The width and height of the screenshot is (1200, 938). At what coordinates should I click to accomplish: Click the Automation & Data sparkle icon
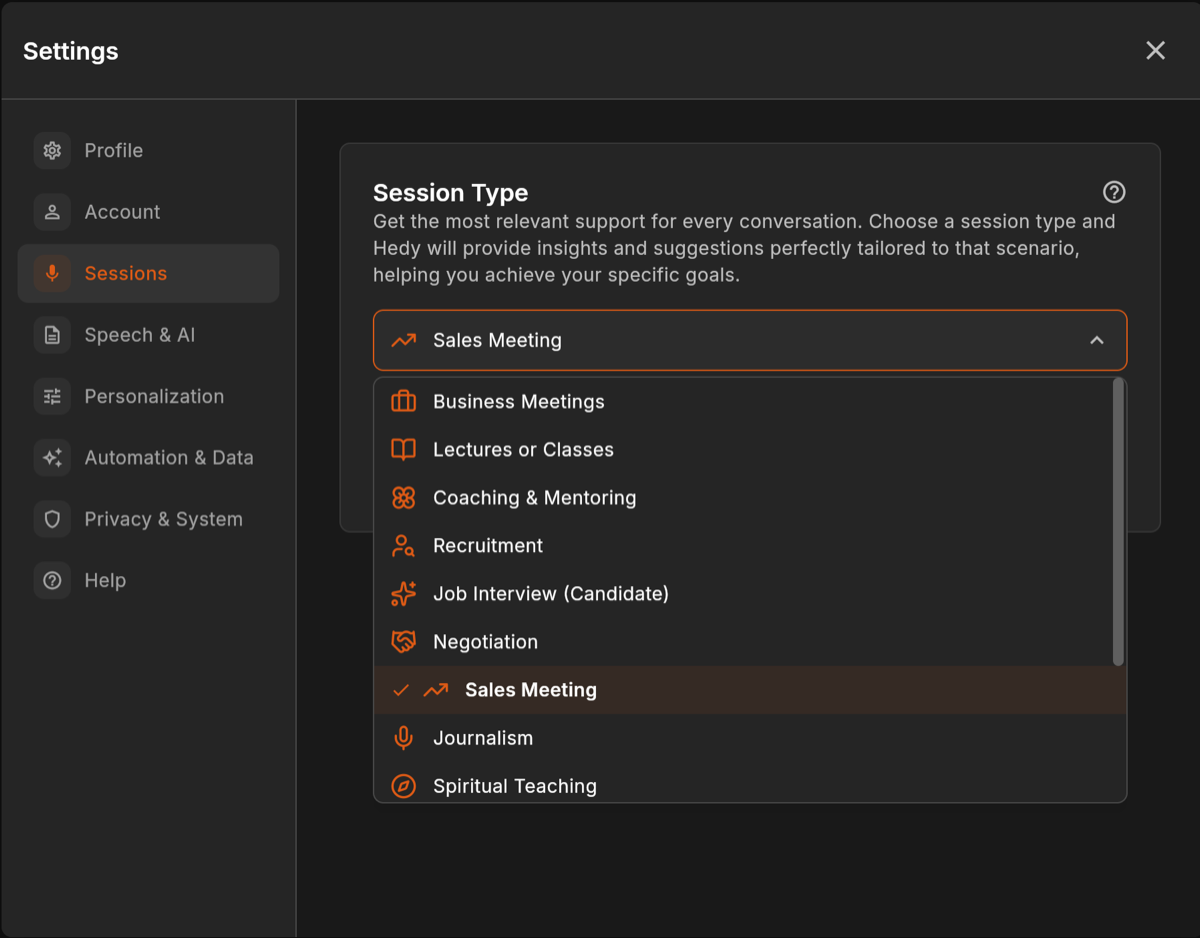click(x=52, y=458)
